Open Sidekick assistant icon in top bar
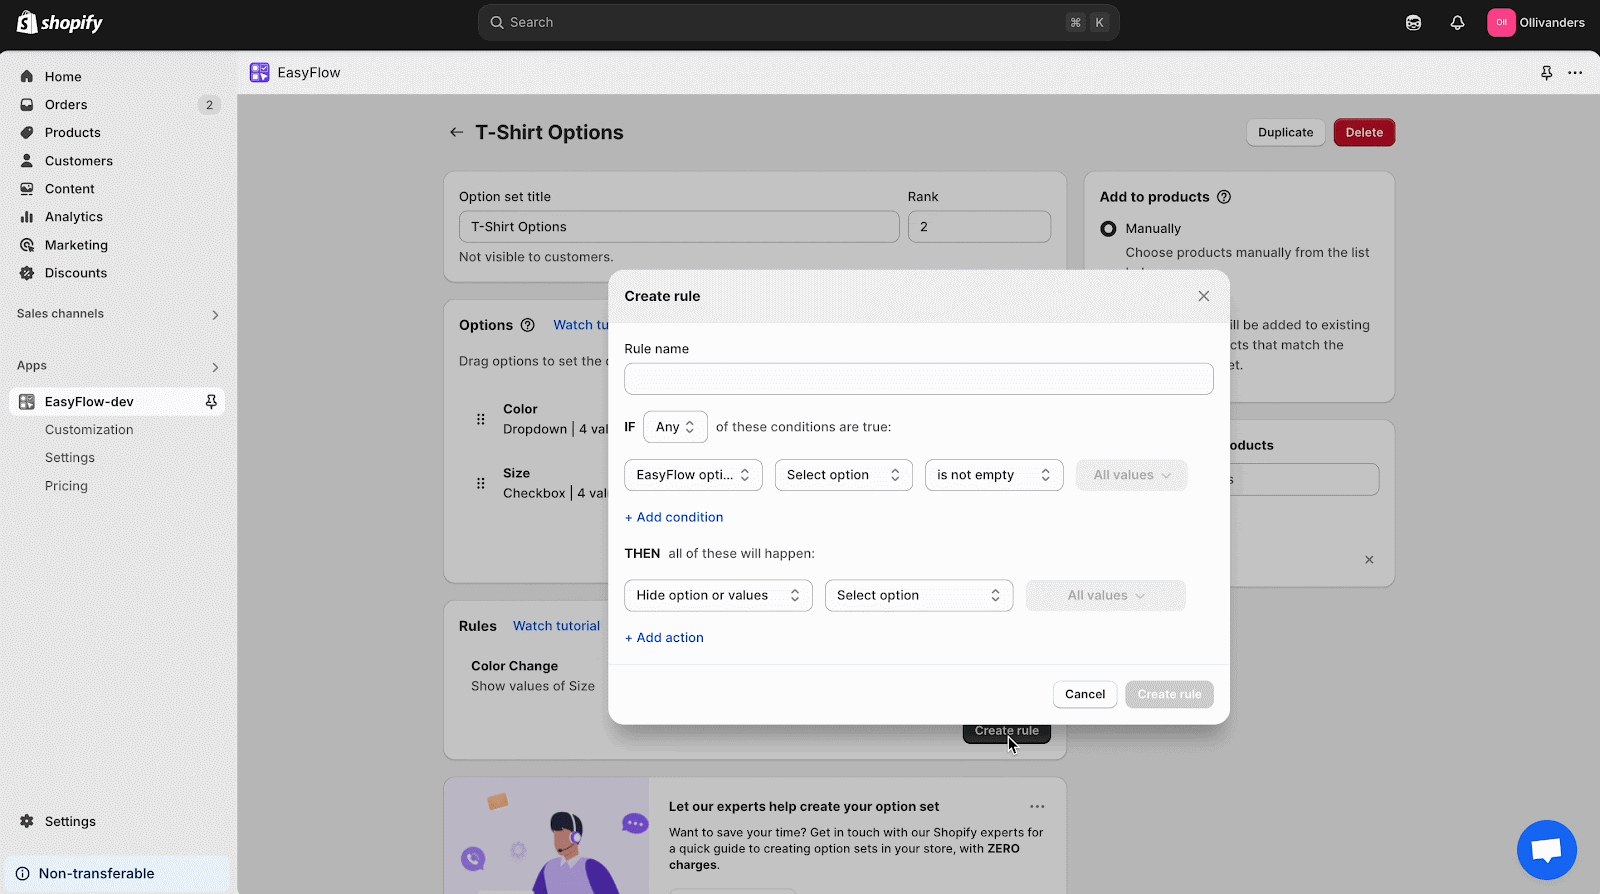Screen dimensions: 1600x894 point(1413,22)
